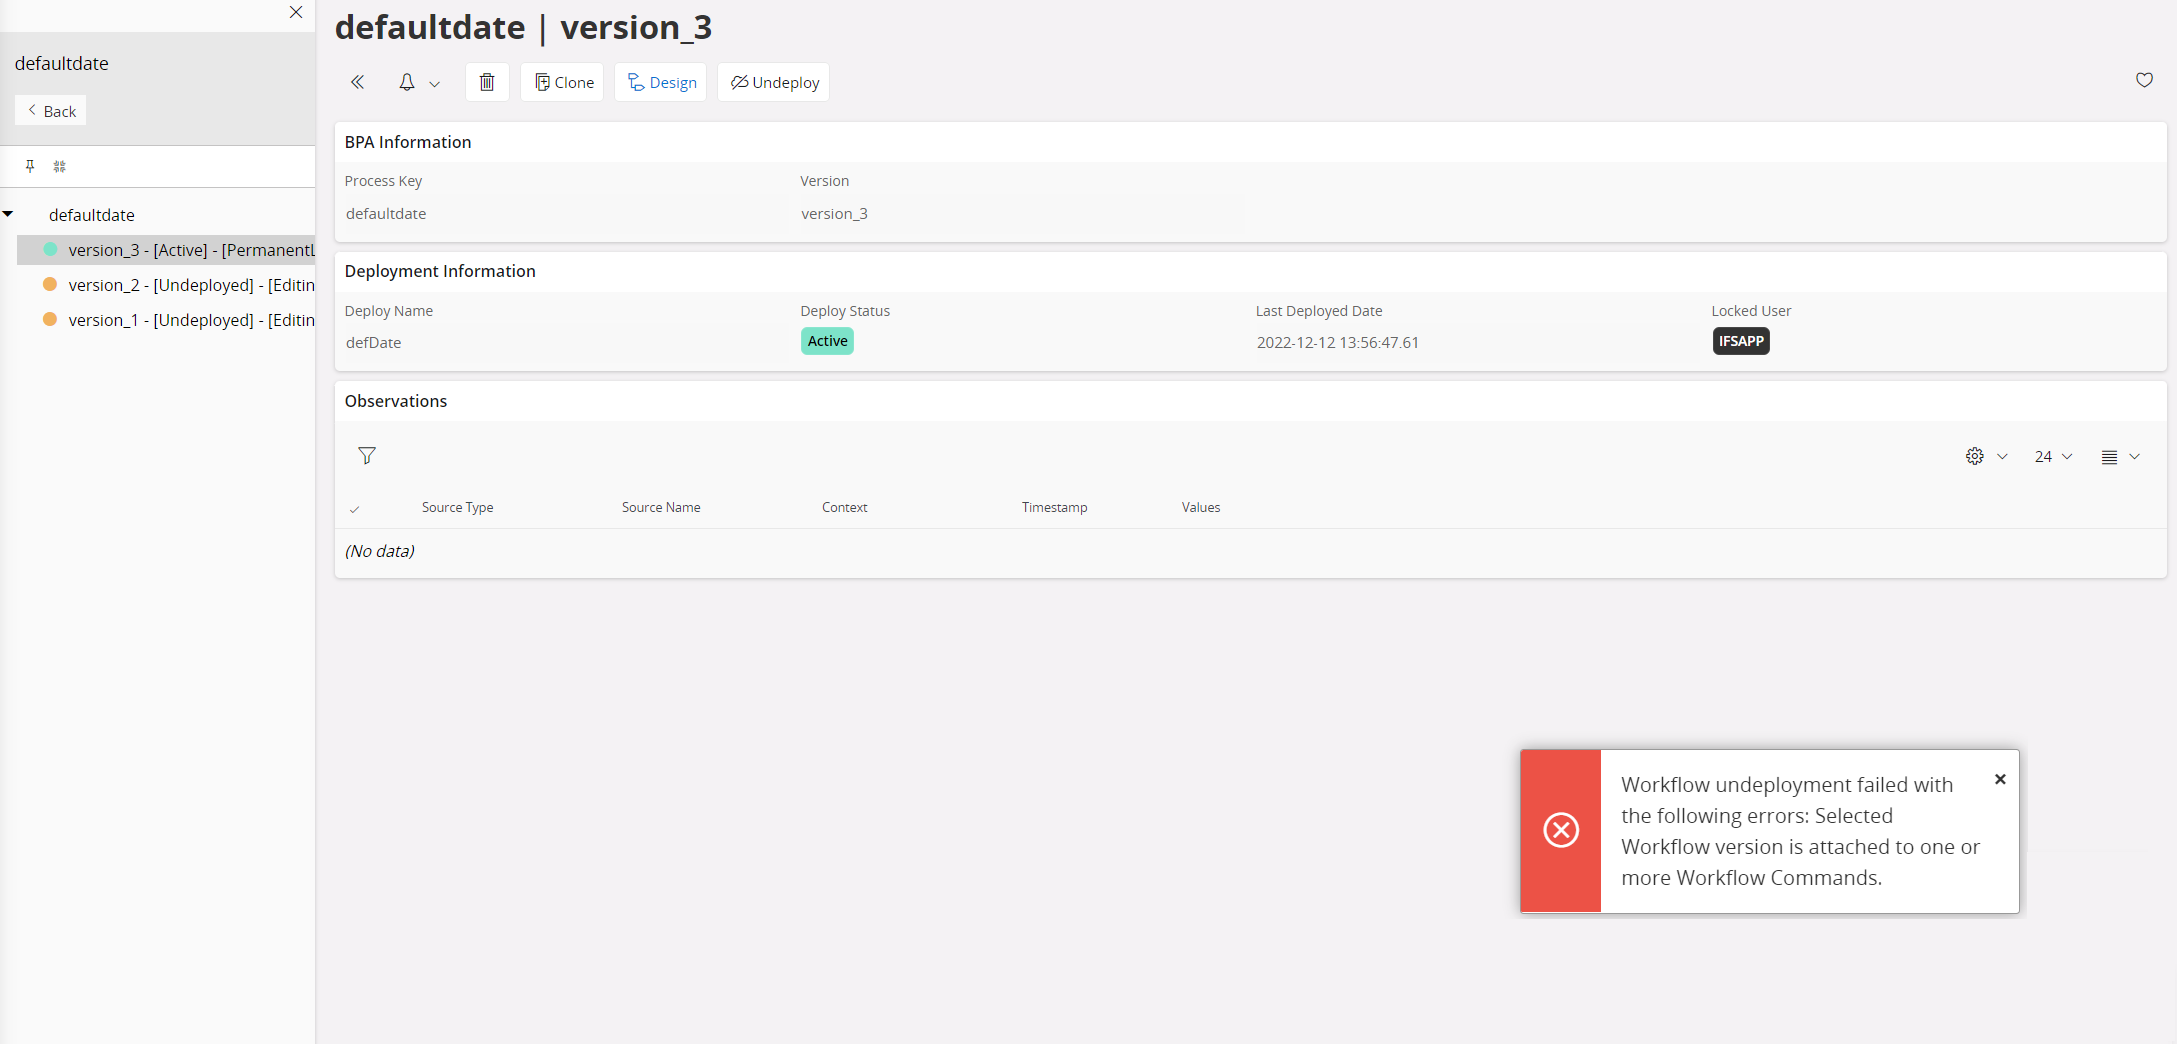Image resolution: width=2178 pixels, height=1044 pixels.
Task: Collapse the defaultdate tree node
Action: [8, 214]
